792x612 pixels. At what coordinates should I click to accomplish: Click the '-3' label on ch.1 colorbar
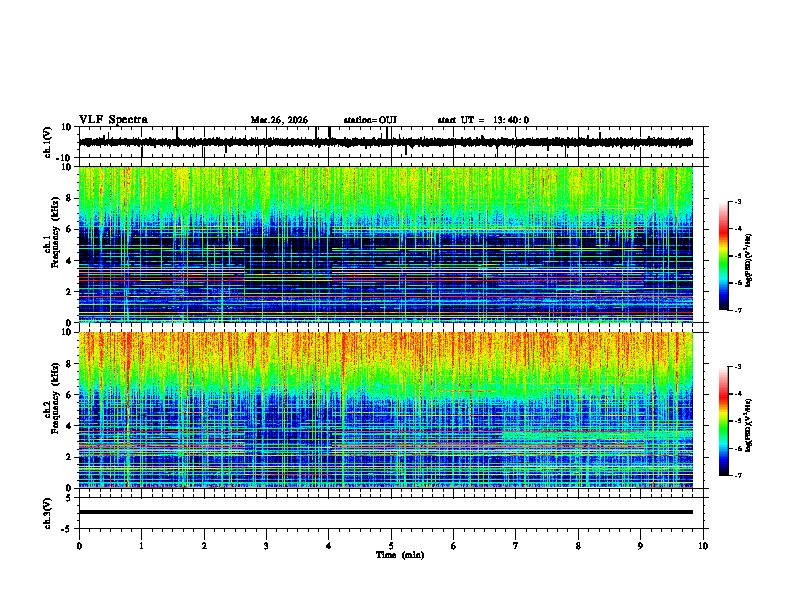738,202
